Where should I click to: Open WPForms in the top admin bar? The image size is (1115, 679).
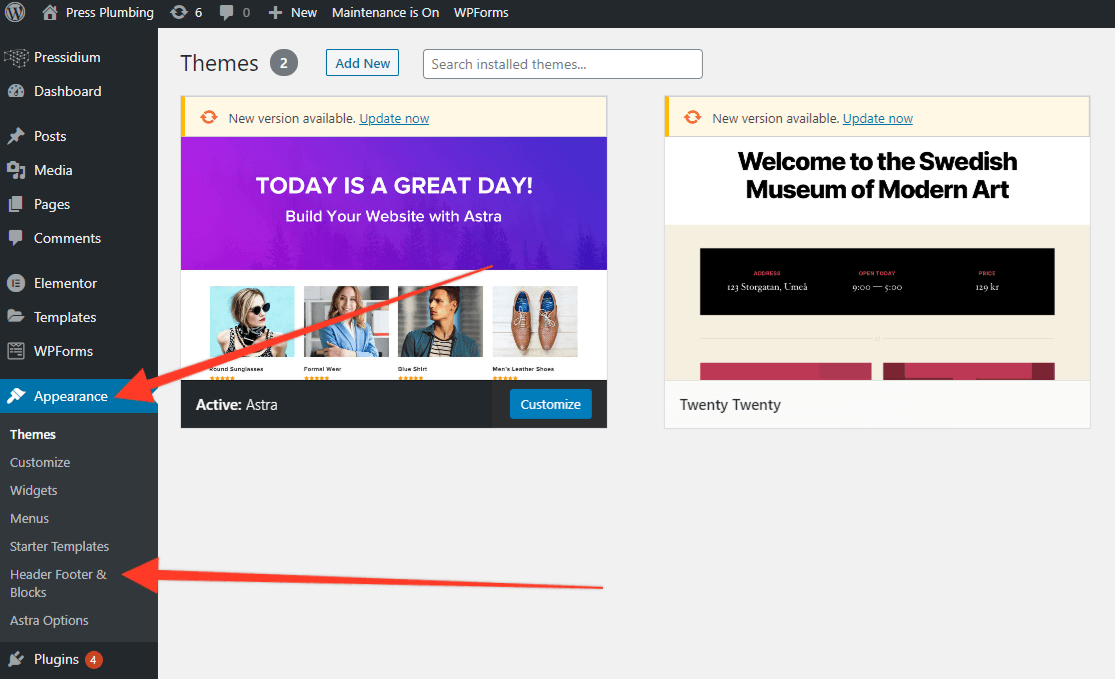[481, 13]
